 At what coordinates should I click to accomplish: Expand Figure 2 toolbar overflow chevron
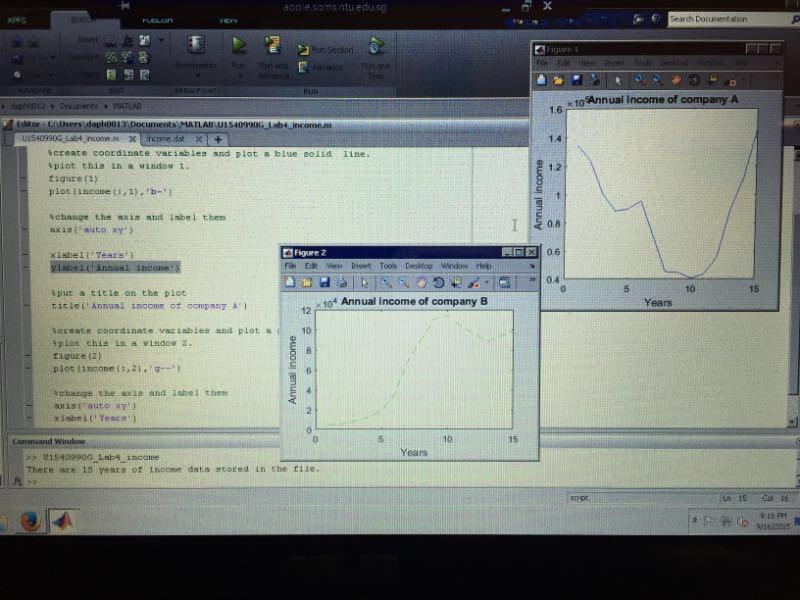coord(532,280)
